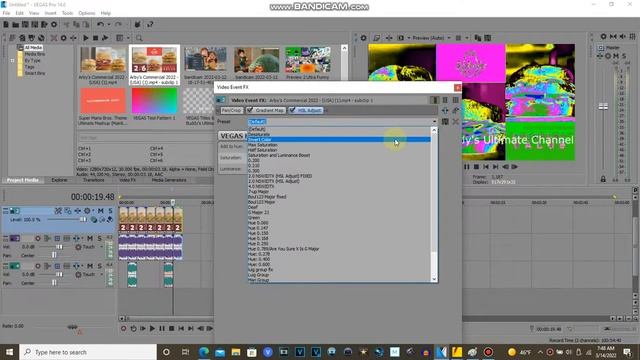Mute the video track with M button

tap(100, 211)
